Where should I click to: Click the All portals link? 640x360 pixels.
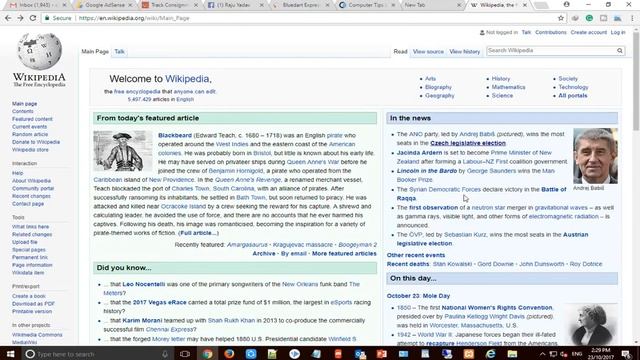click(573, 96)
